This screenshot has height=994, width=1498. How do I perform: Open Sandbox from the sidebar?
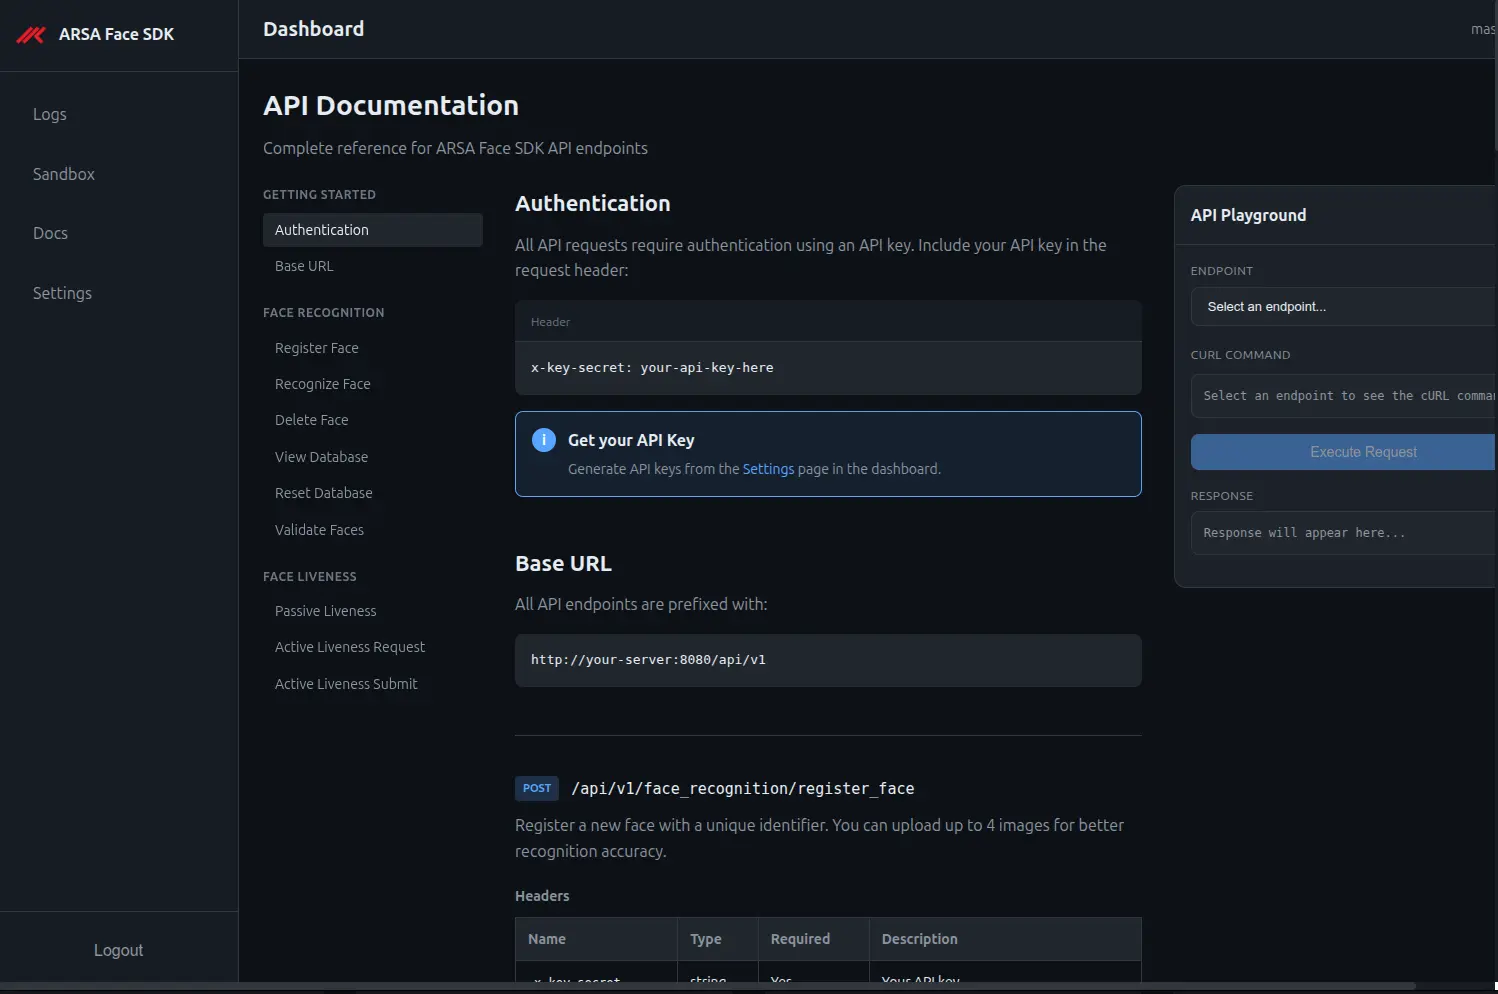63,174
